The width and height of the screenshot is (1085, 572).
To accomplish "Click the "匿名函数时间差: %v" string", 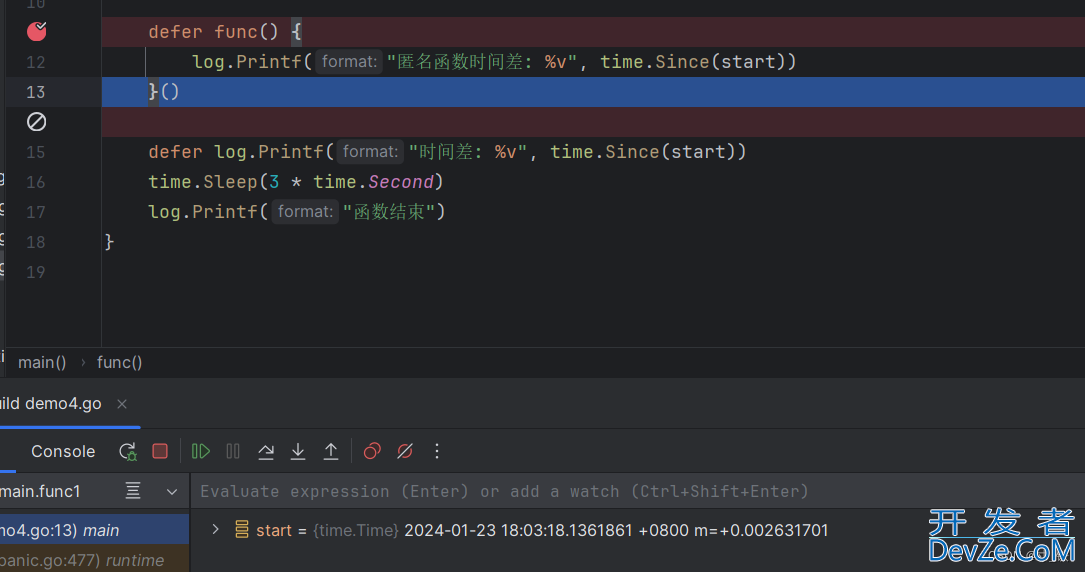I will [x=482, y=62].
